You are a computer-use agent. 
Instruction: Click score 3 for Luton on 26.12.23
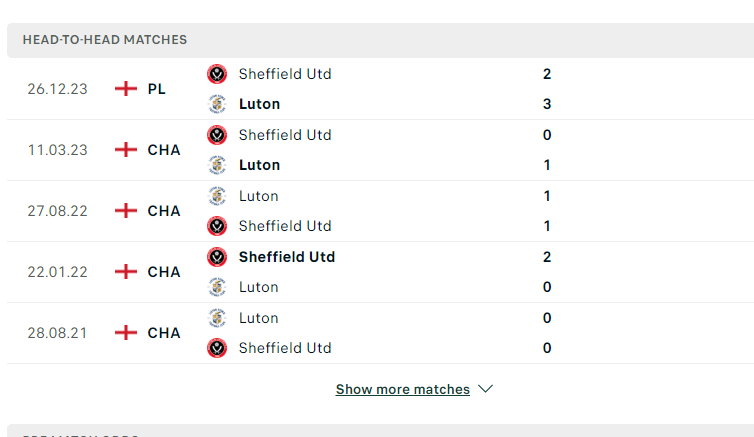(x=547, y=104)
